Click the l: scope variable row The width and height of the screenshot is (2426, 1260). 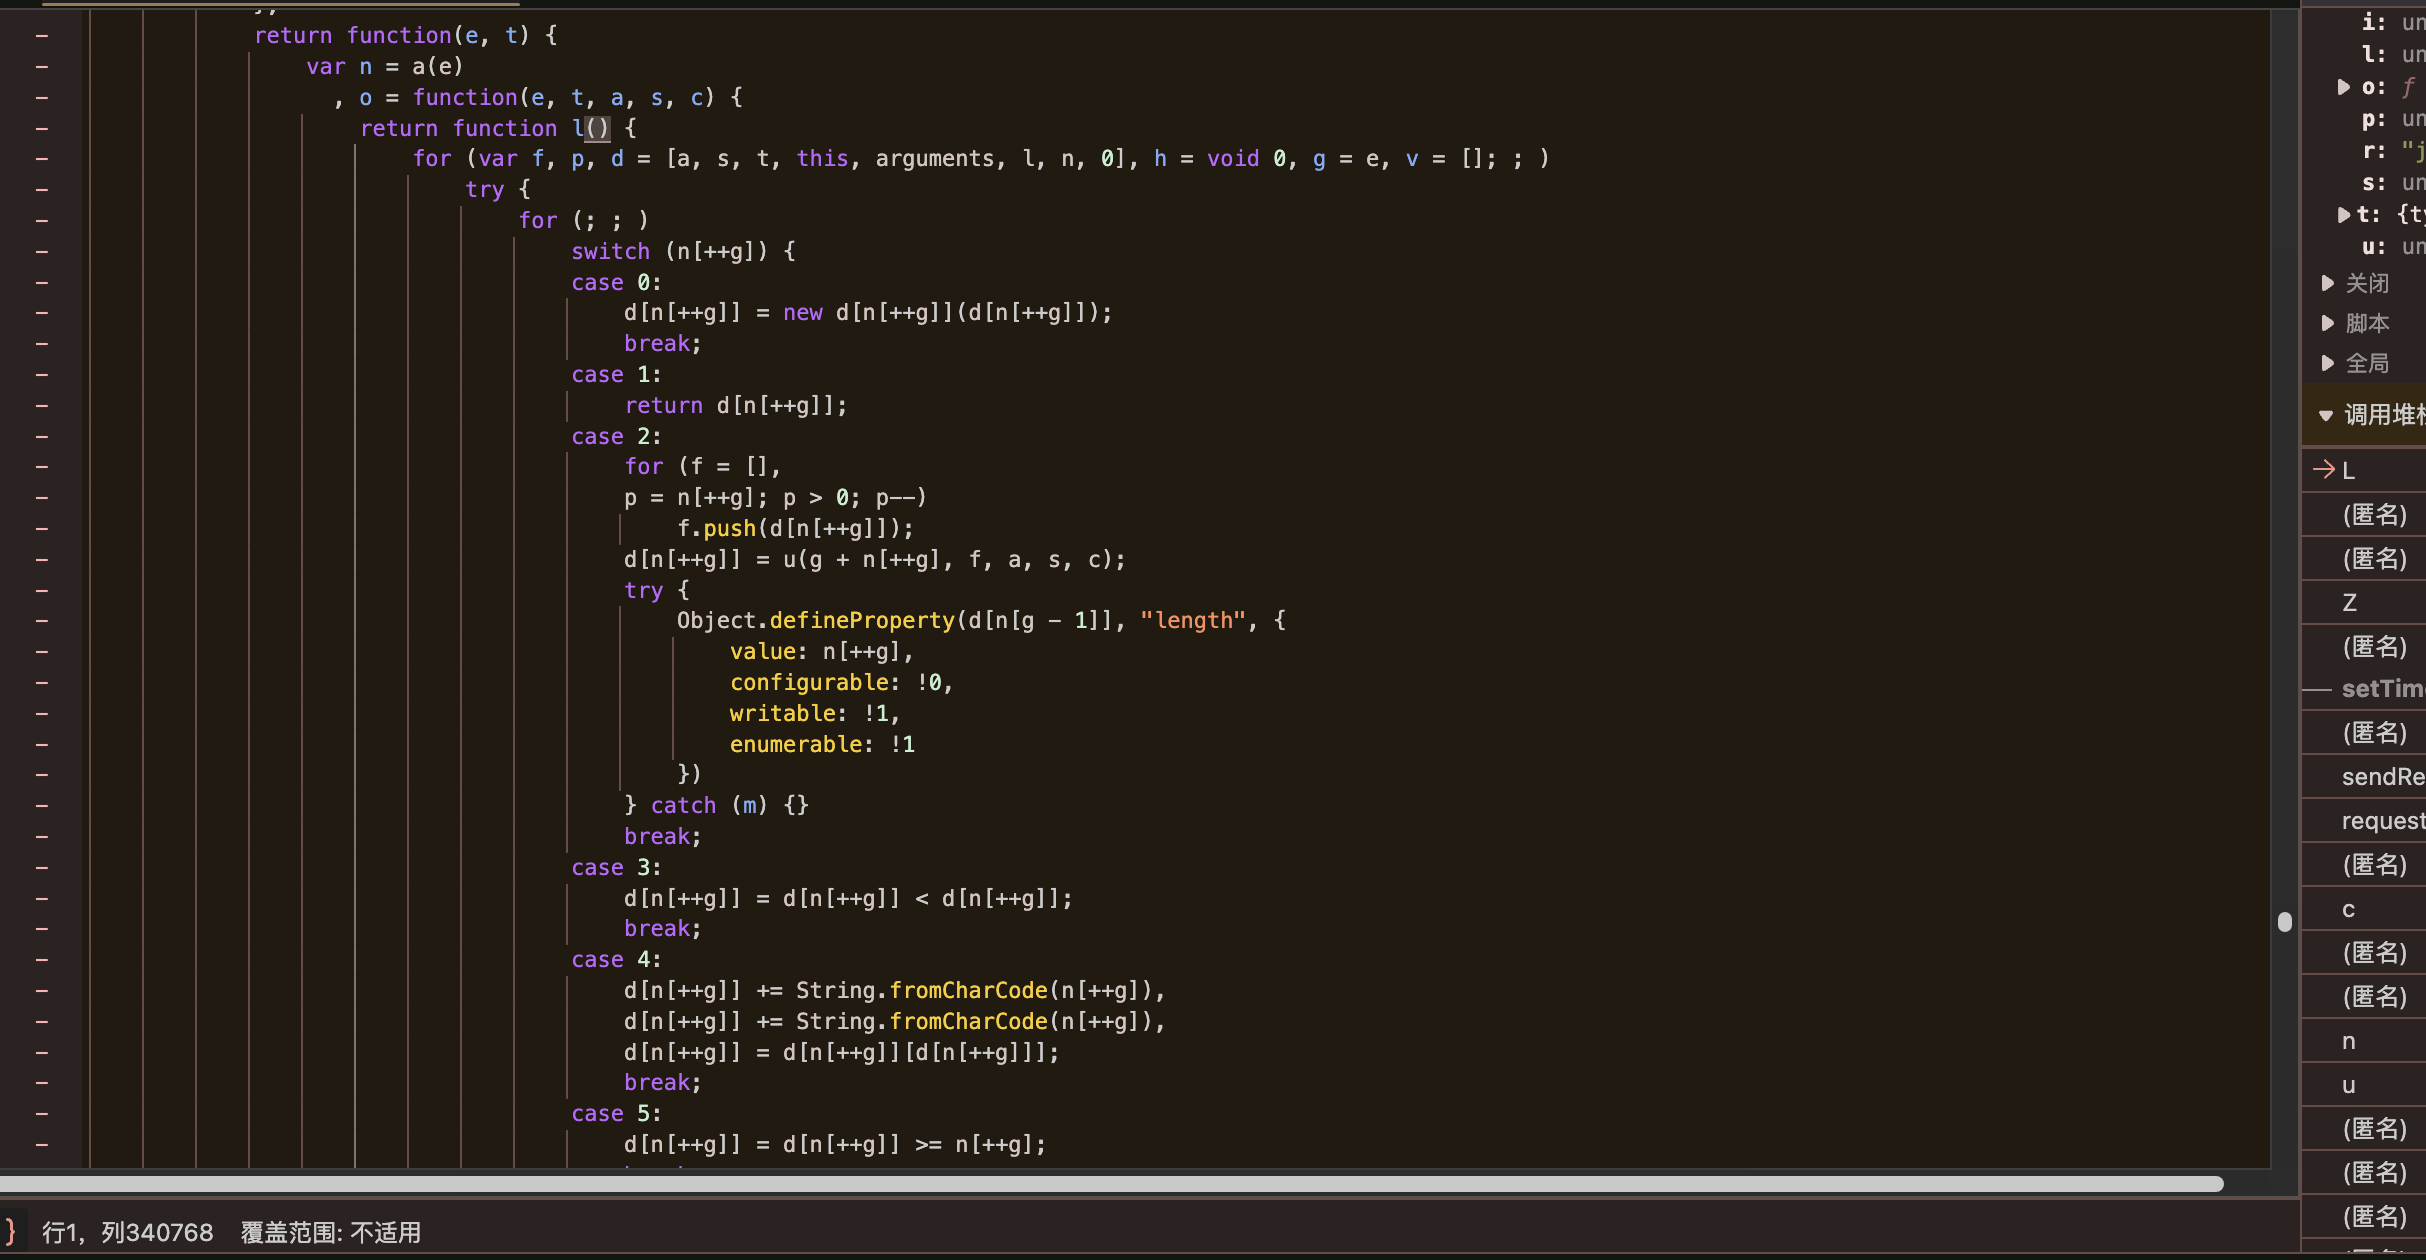point(2392,55)
